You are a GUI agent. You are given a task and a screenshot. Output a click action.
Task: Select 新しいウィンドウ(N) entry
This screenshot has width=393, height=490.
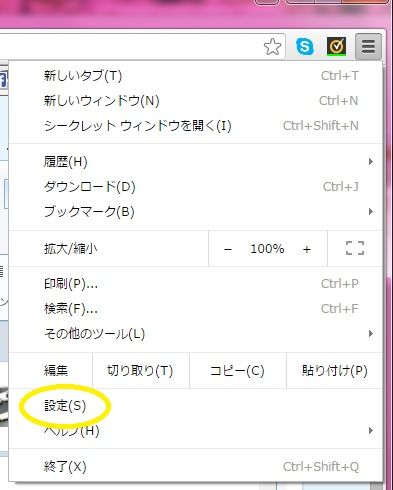click(196, 101)
